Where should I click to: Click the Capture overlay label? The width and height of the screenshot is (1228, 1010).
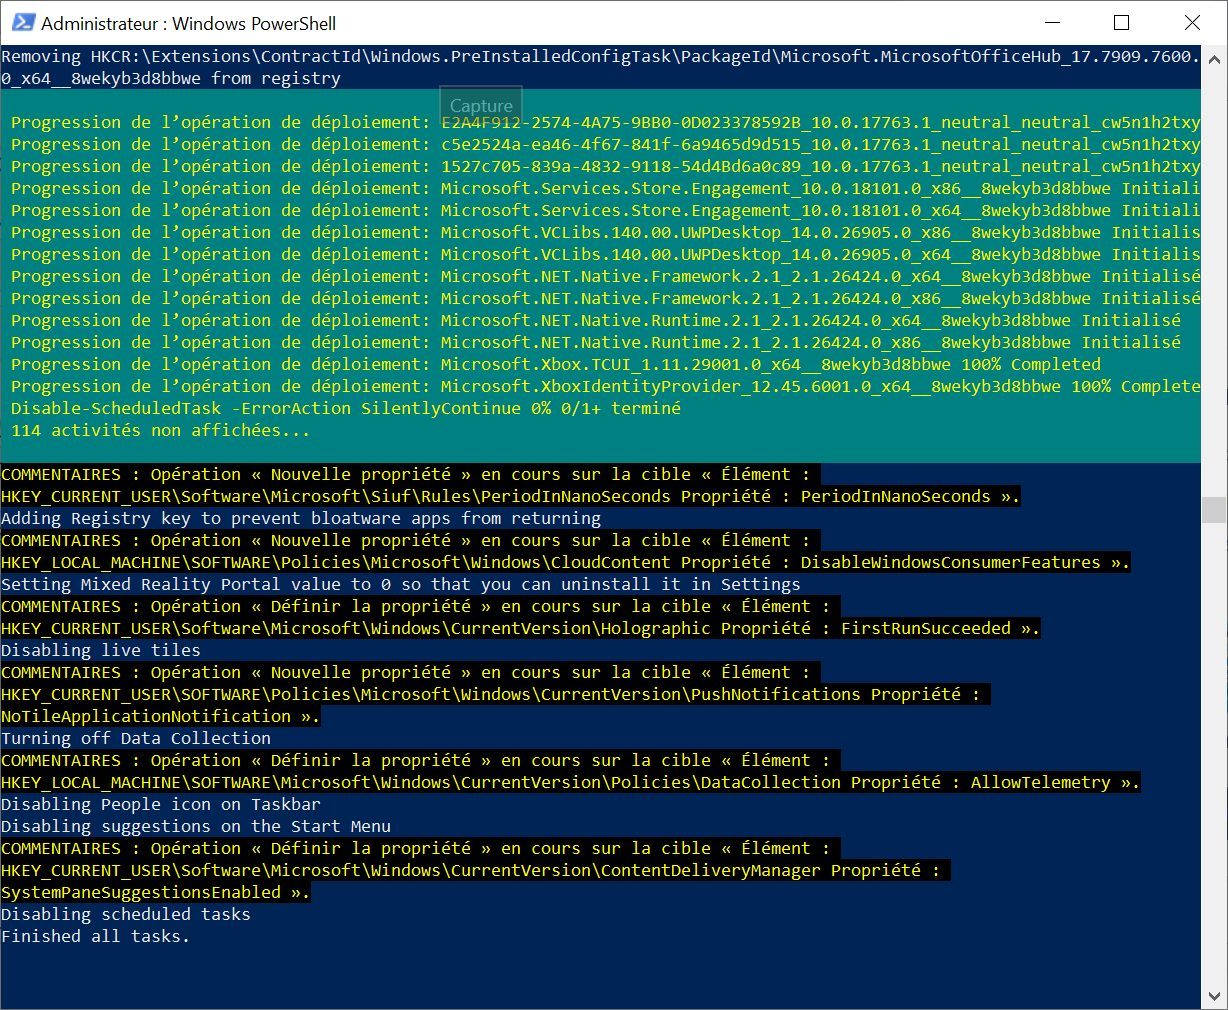(x=481, y=105)
